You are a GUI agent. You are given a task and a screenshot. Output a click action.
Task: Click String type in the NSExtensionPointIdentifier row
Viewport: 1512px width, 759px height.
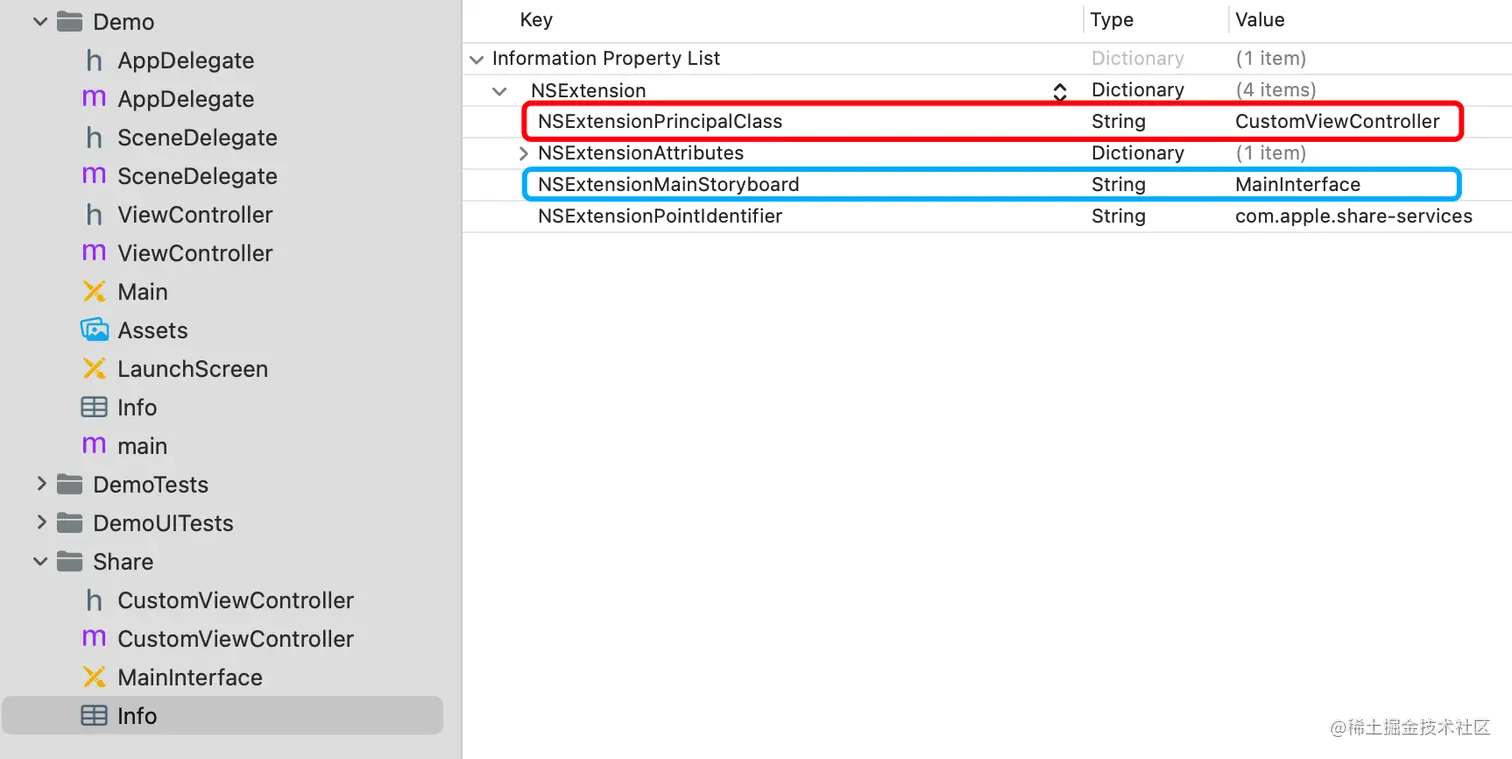[x=1118, y=216]
